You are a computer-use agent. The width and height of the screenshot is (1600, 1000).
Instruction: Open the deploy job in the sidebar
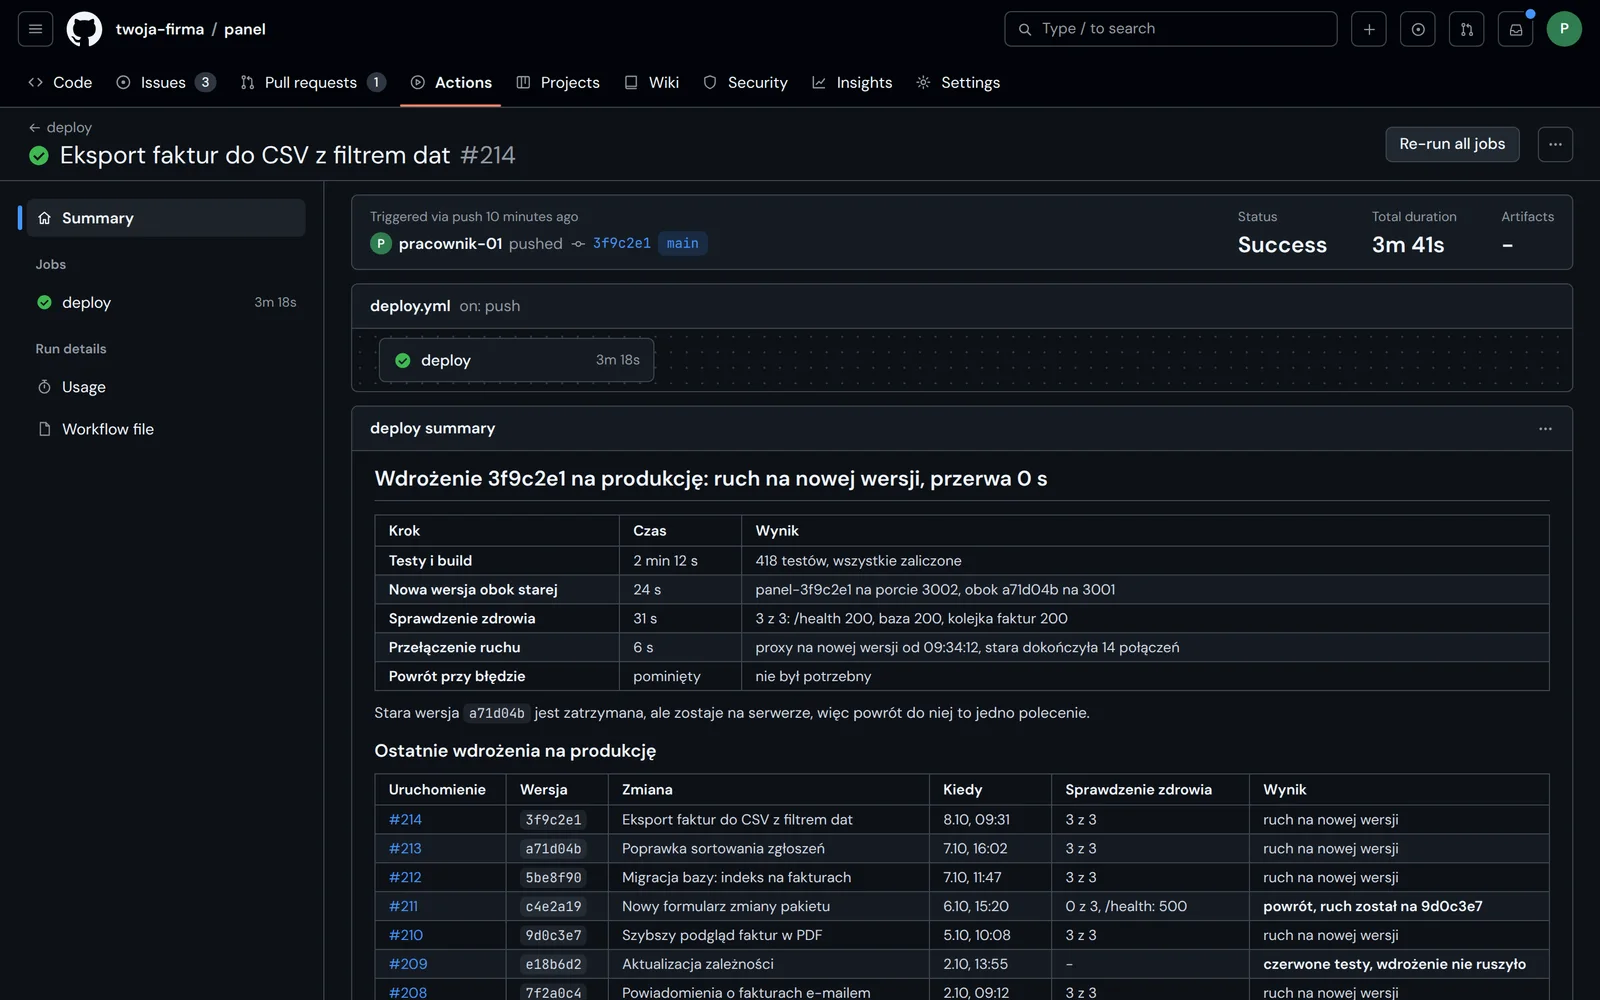(x=166, y=302)
